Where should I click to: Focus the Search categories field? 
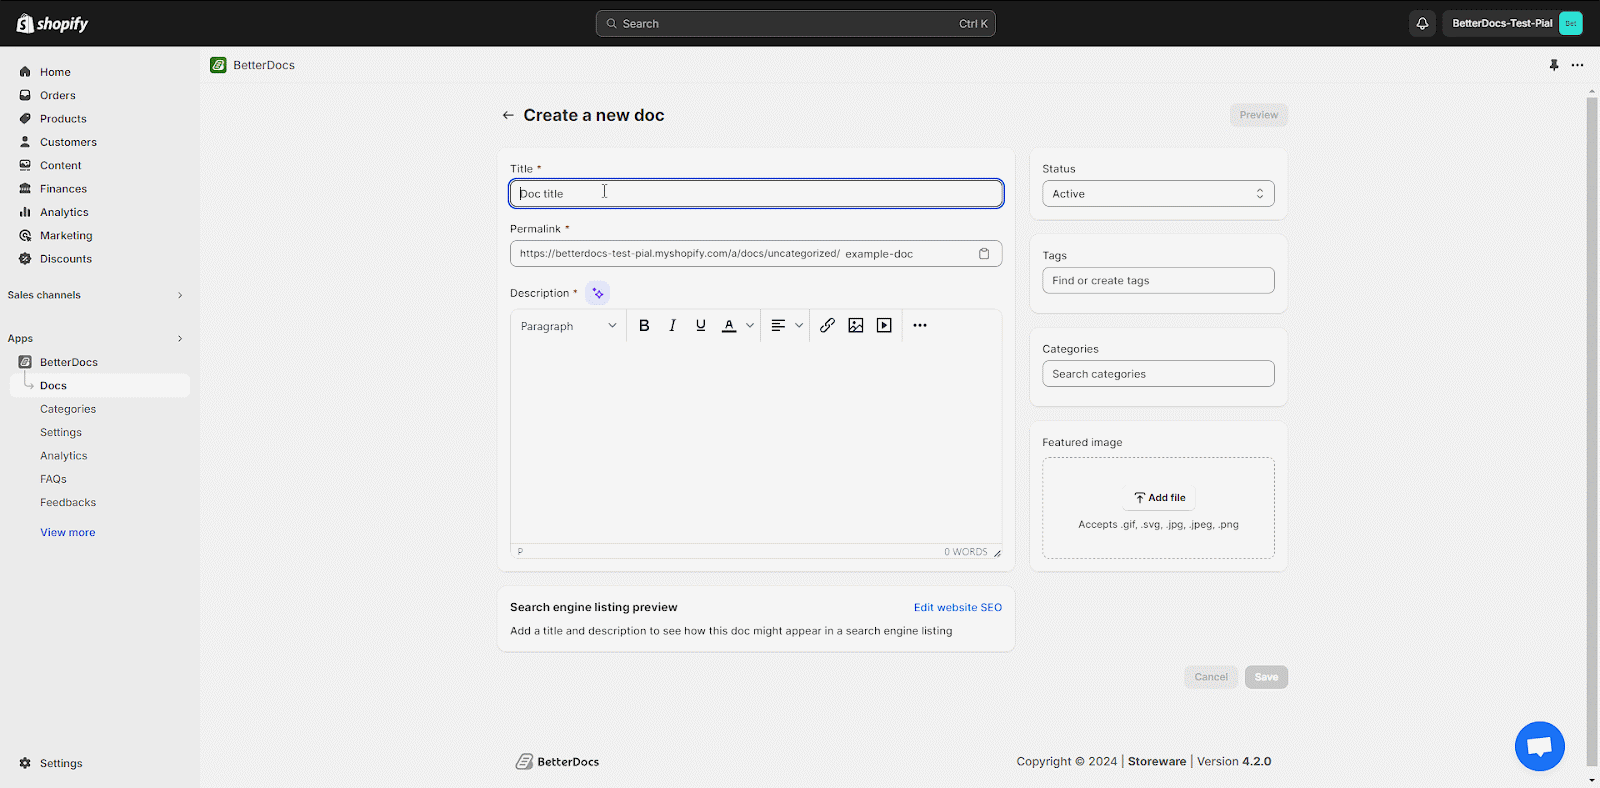[x=1158, y=374]
